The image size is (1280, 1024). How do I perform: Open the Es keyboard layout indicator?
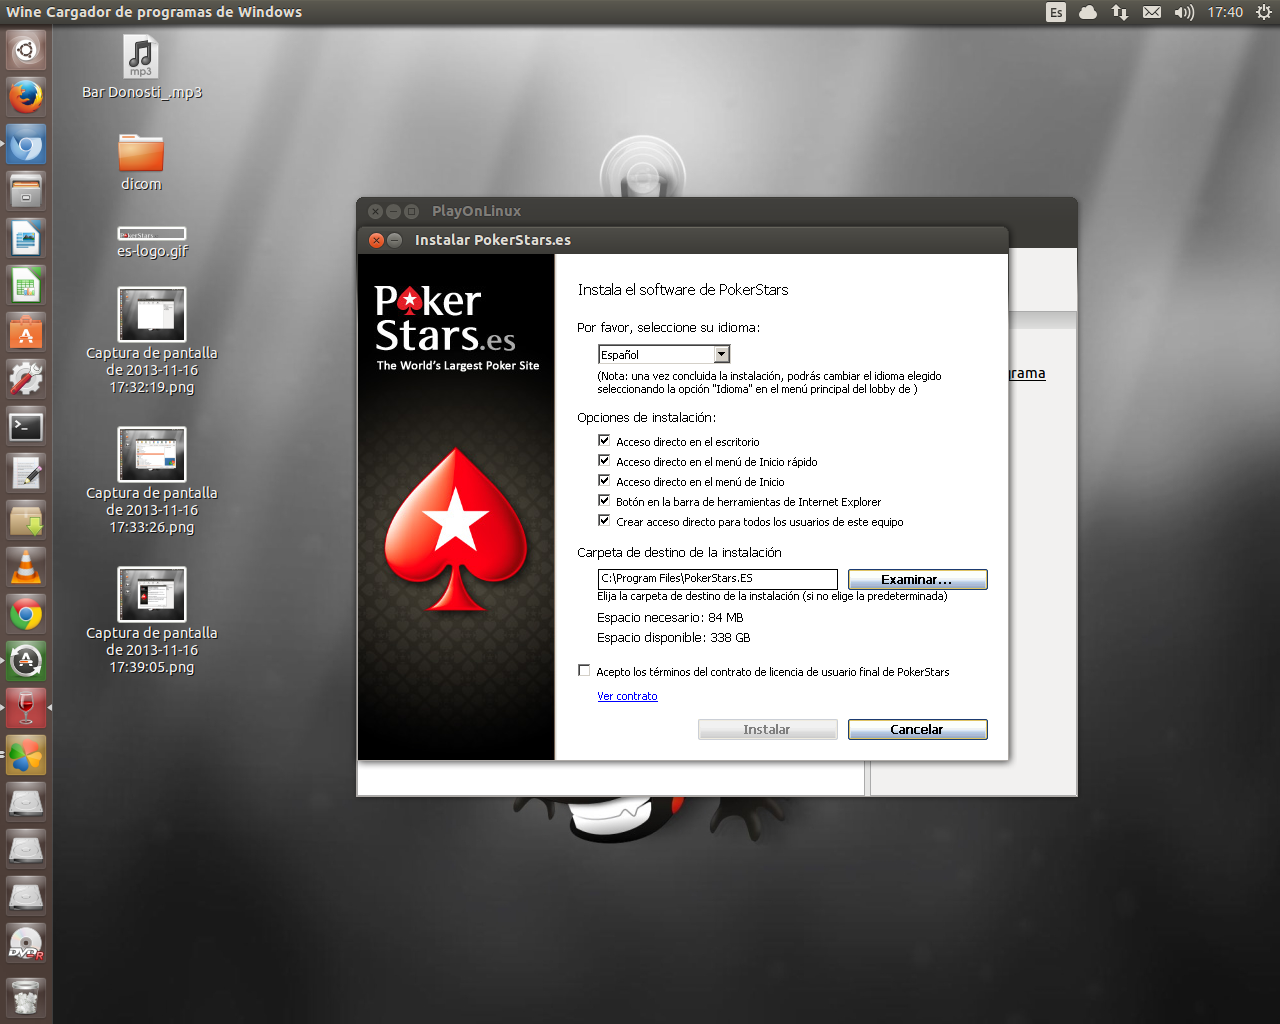pos(1056,12)
